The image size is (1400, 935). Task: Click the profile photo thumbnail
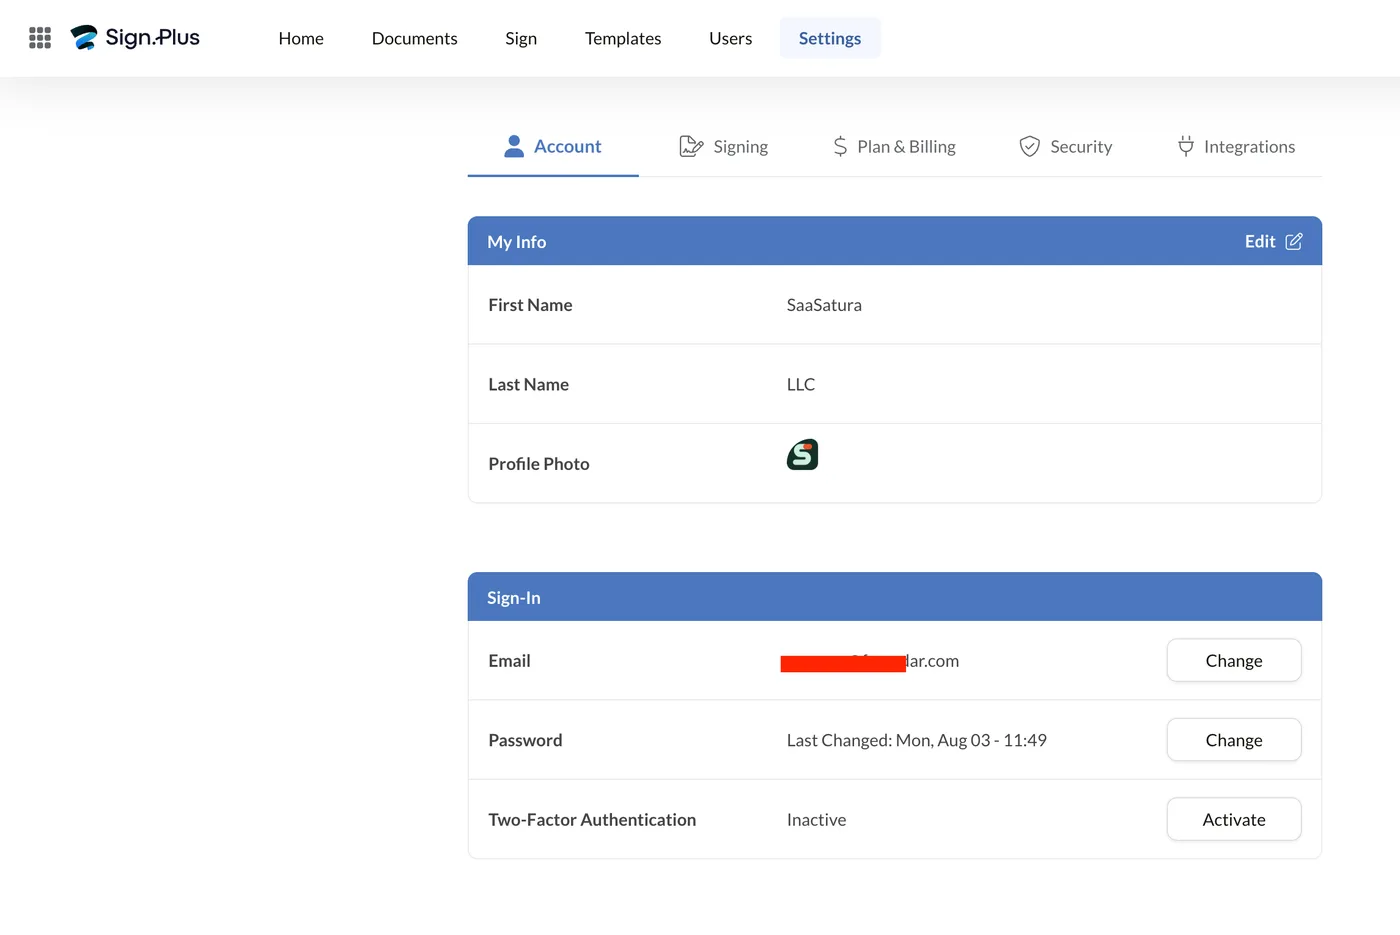click(x=802, y=455)
